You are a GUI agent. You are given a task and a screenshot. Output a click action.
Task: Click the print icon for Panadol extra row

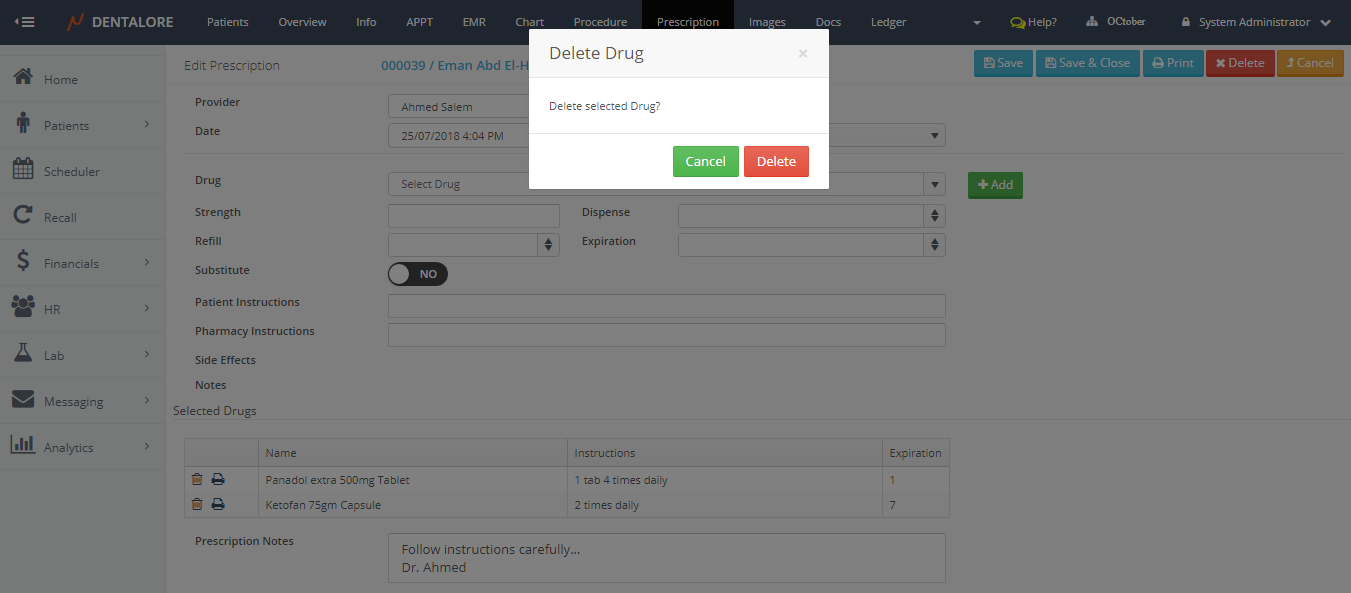tap(218, 480)
